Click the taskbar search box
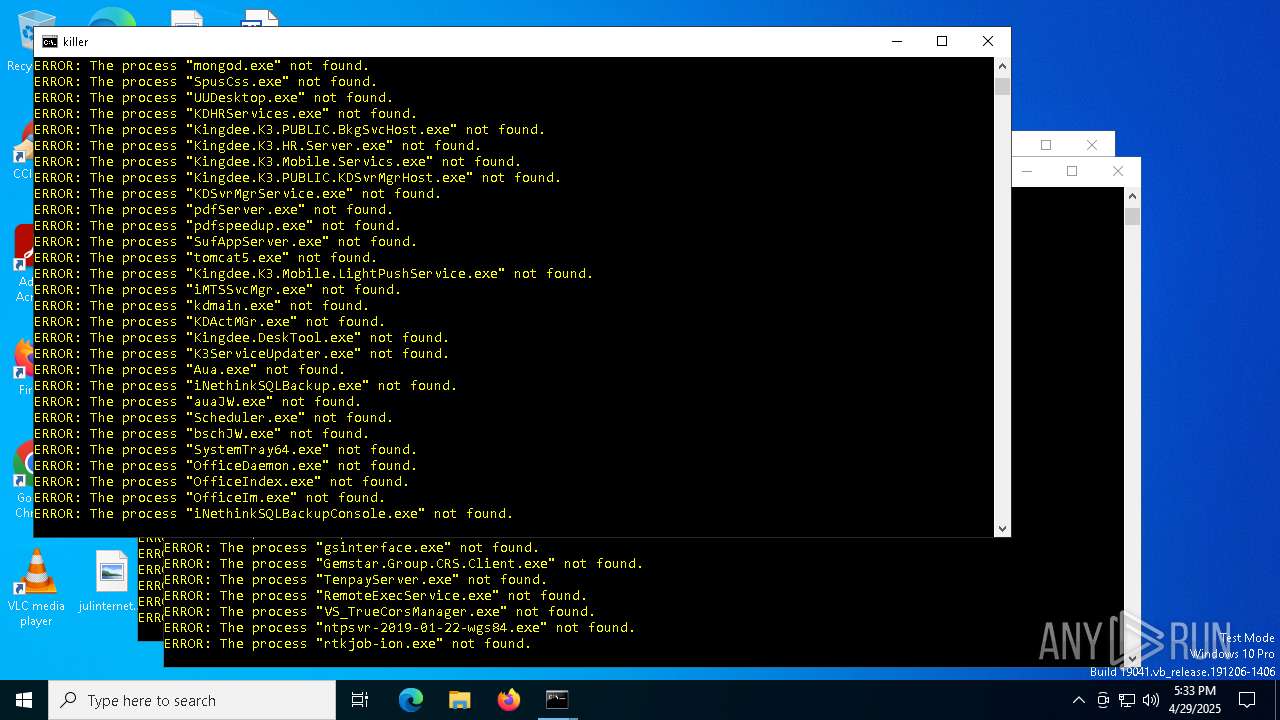Image resolution: width=1280 pixels, height=720 pixels. coord(192,700)
